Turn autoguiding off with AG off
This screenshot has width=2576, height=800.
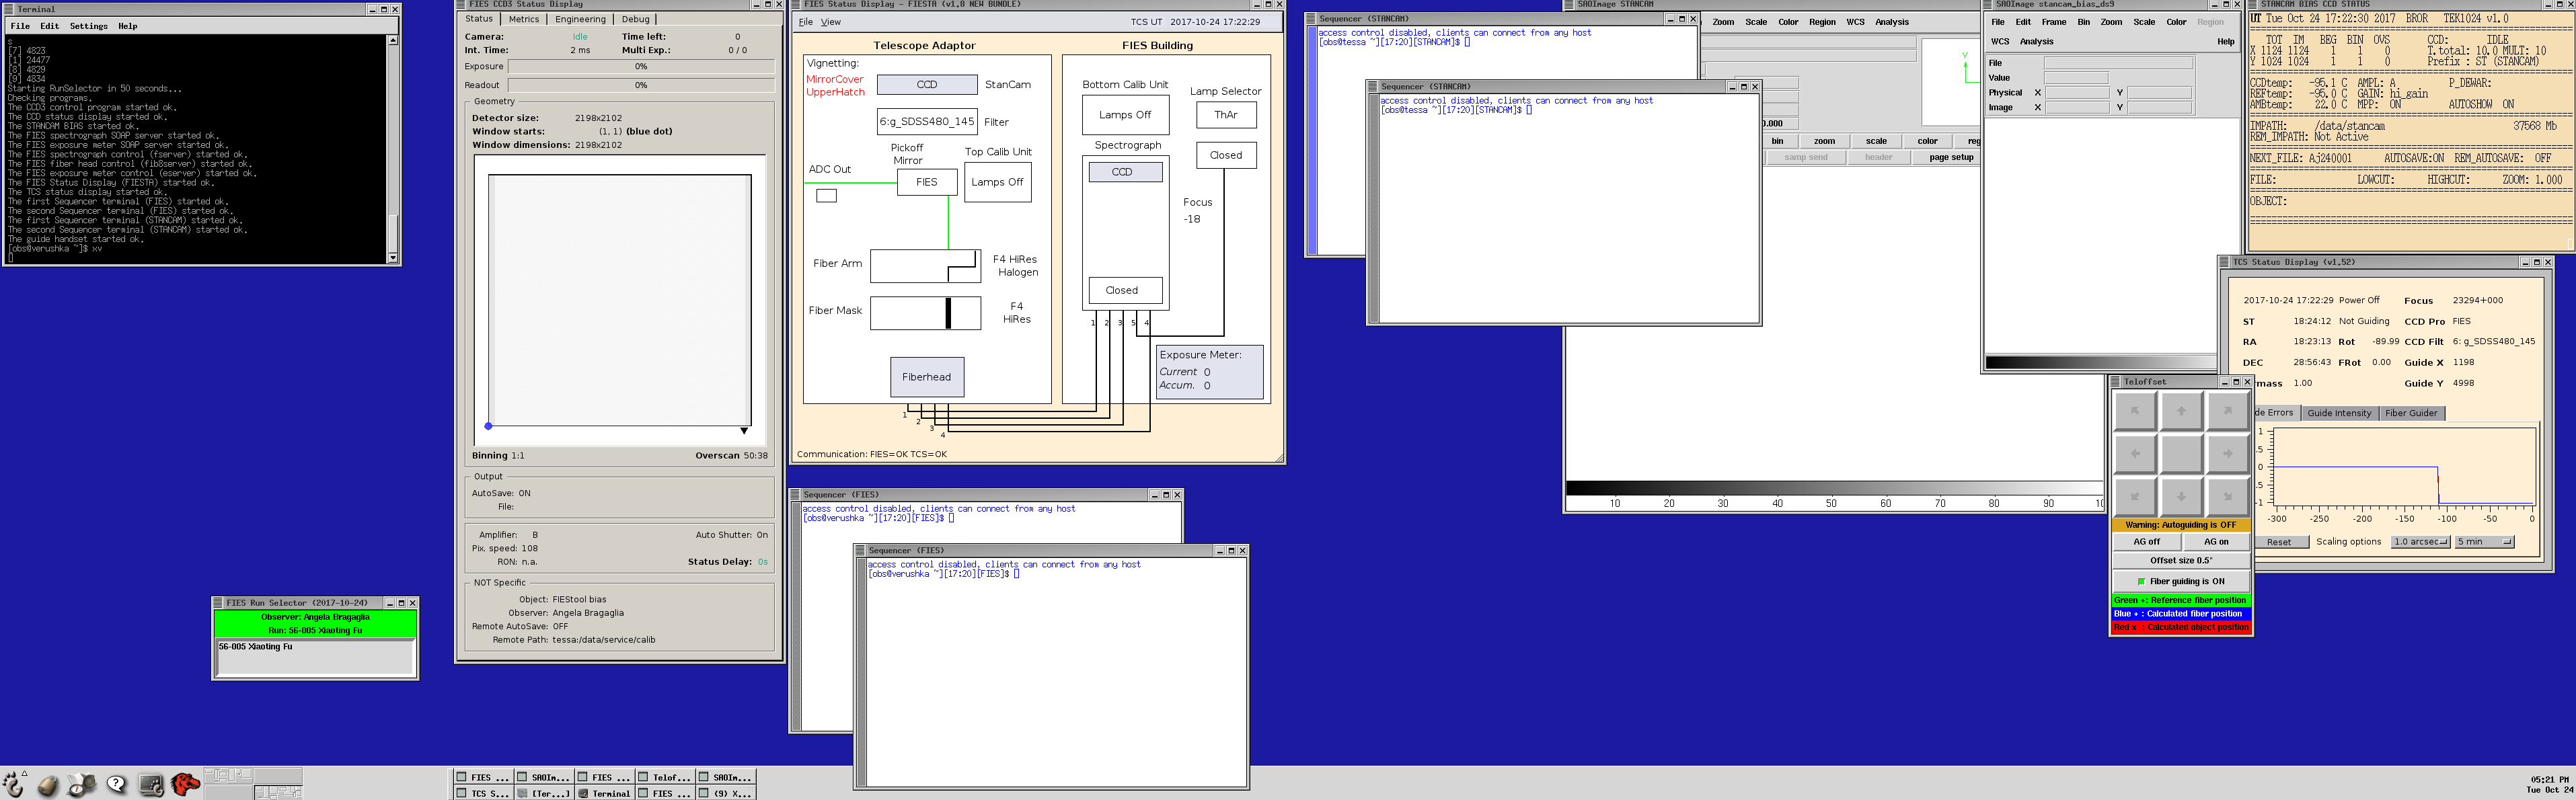(2147, 542)
